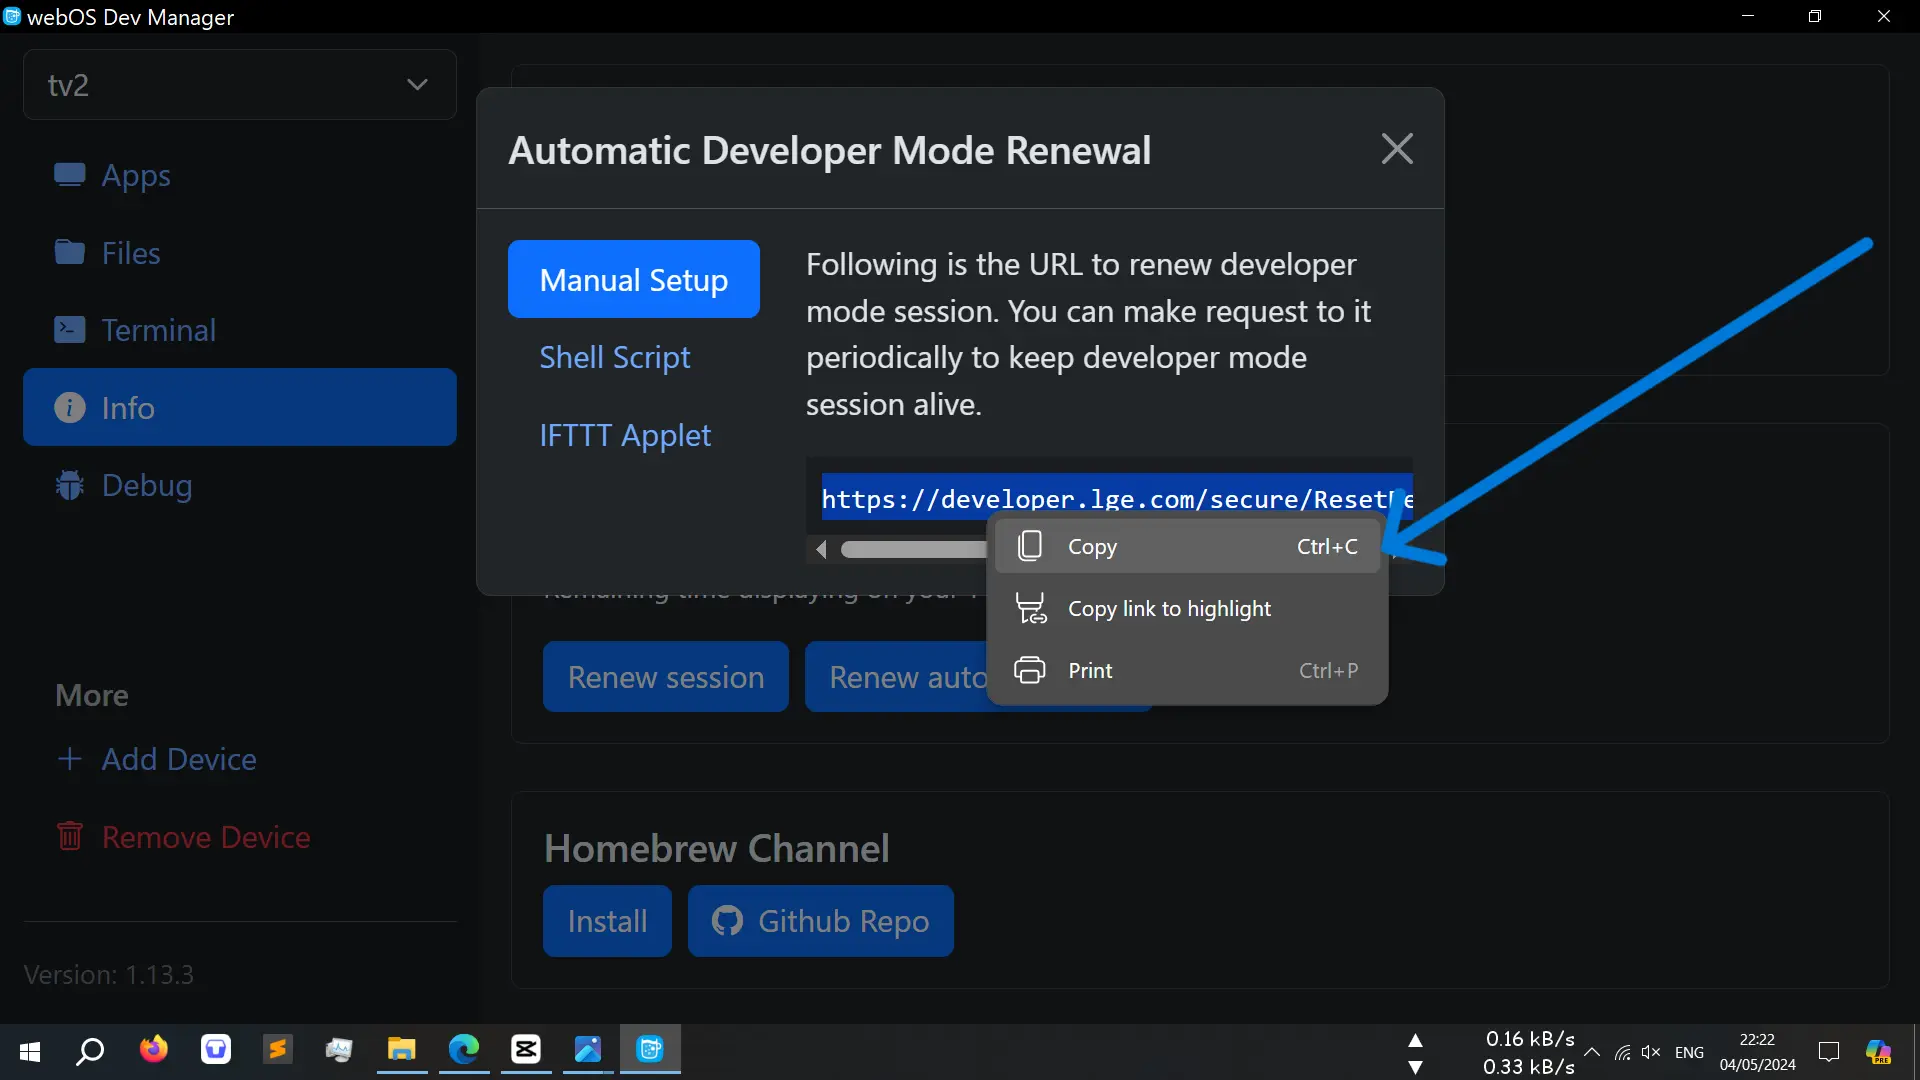Image resolution: width=1920 pixels, height=1080 pixels.
Task: Click the Files folder icon
Action: (69, 252)
